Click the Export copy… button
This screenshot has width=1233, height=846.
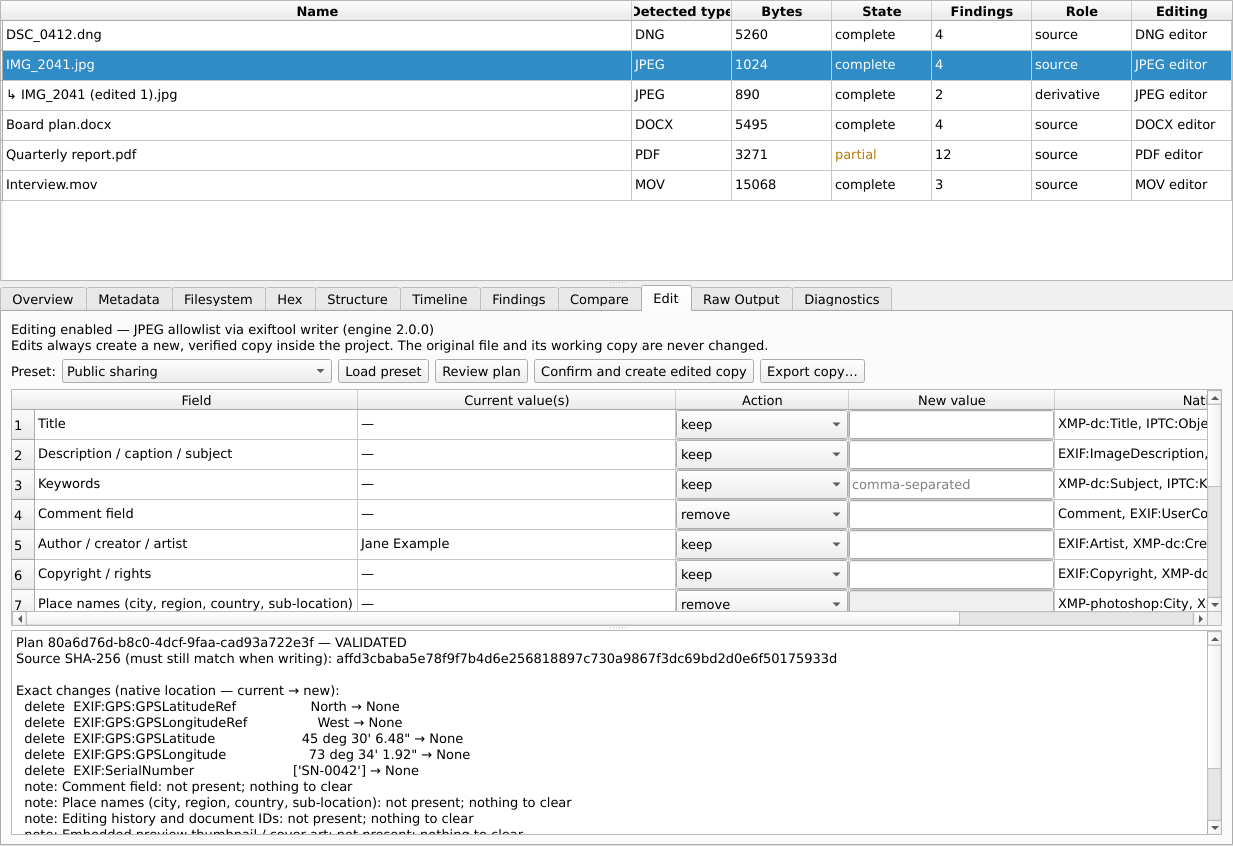812,371
